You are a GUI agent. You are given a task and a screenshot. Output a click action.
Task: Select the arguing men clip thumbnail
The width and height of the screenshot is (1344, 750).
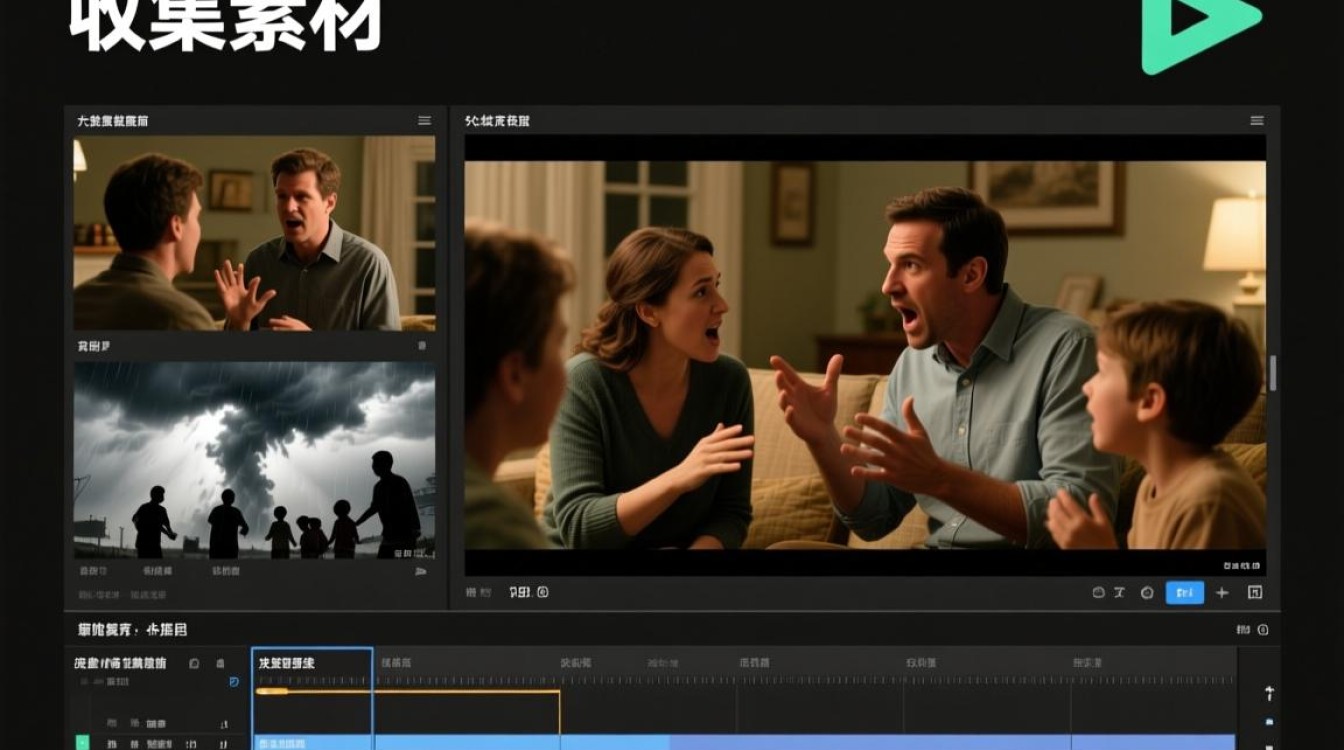[x=254, y=233]
